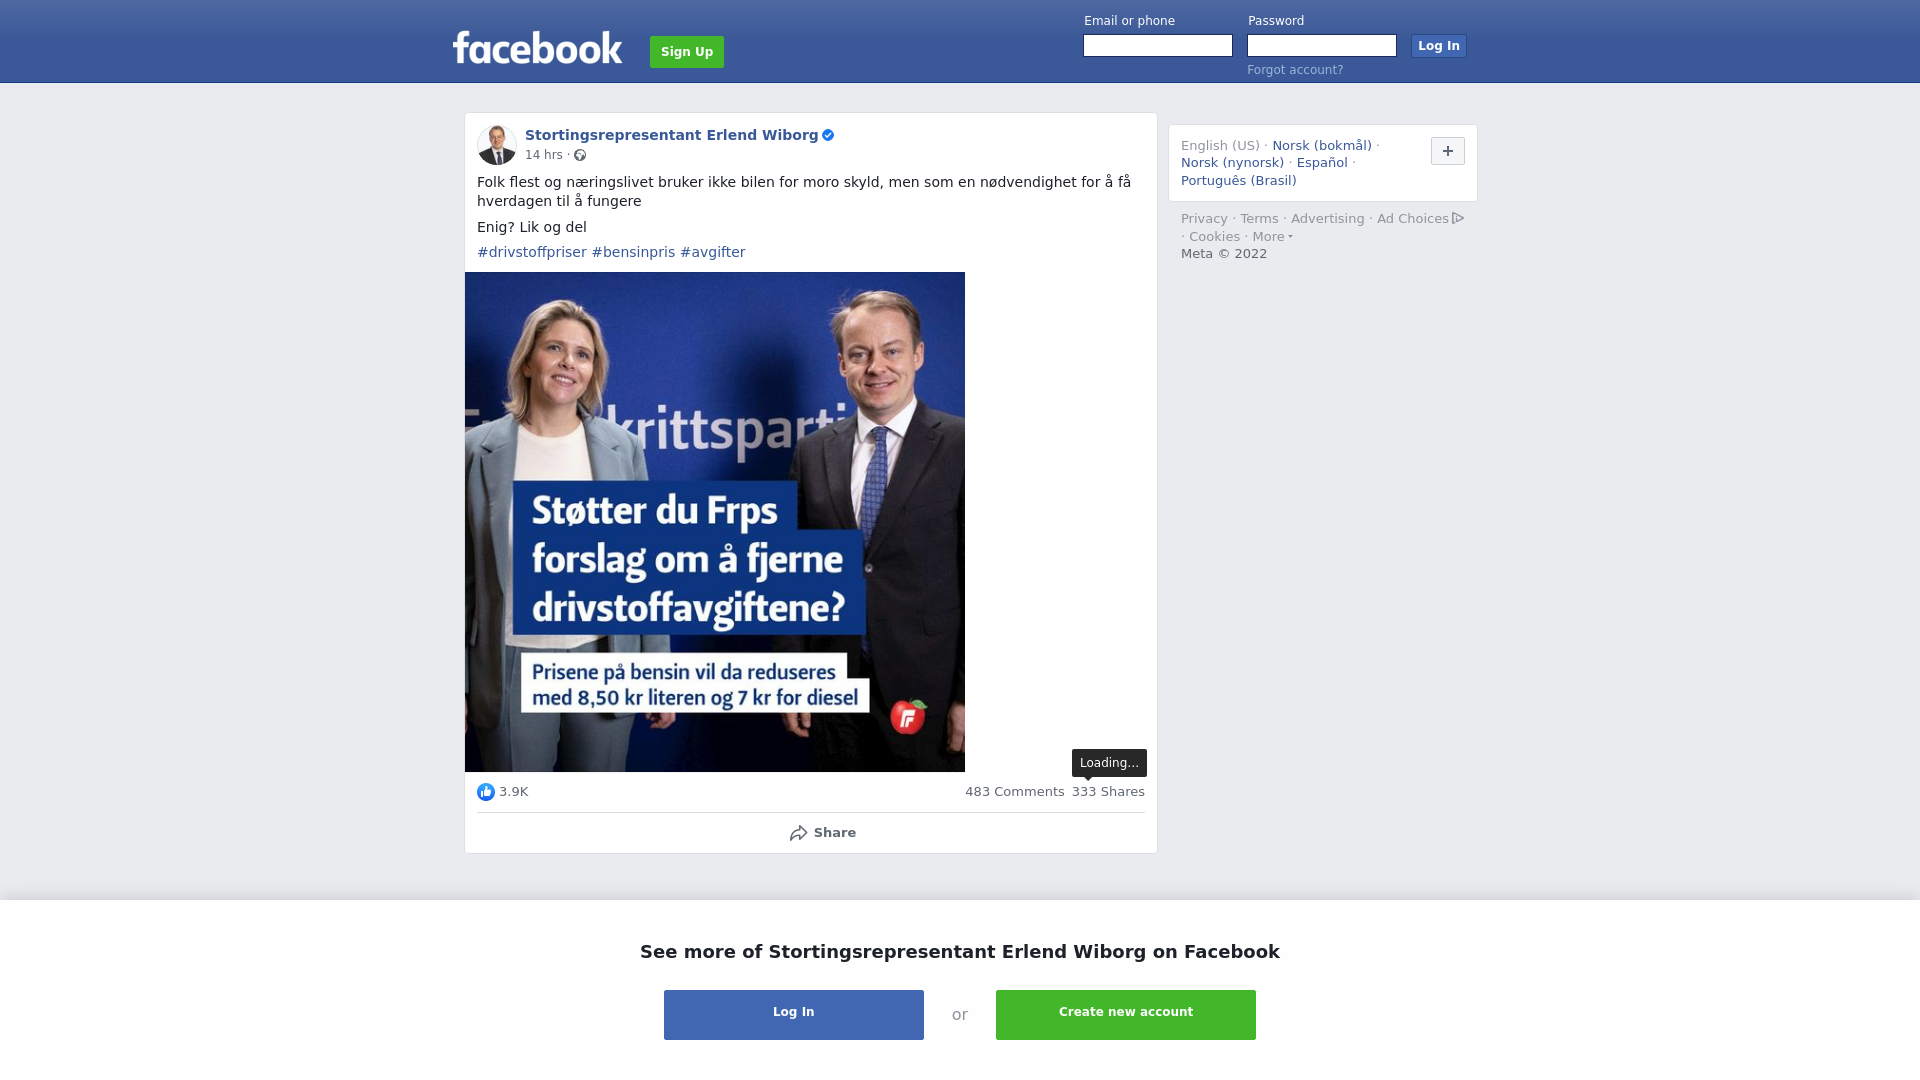This screenshot has height=1080, width=1920.
Task: Click the Share arrow icon
Action: [x=798, y=833]
